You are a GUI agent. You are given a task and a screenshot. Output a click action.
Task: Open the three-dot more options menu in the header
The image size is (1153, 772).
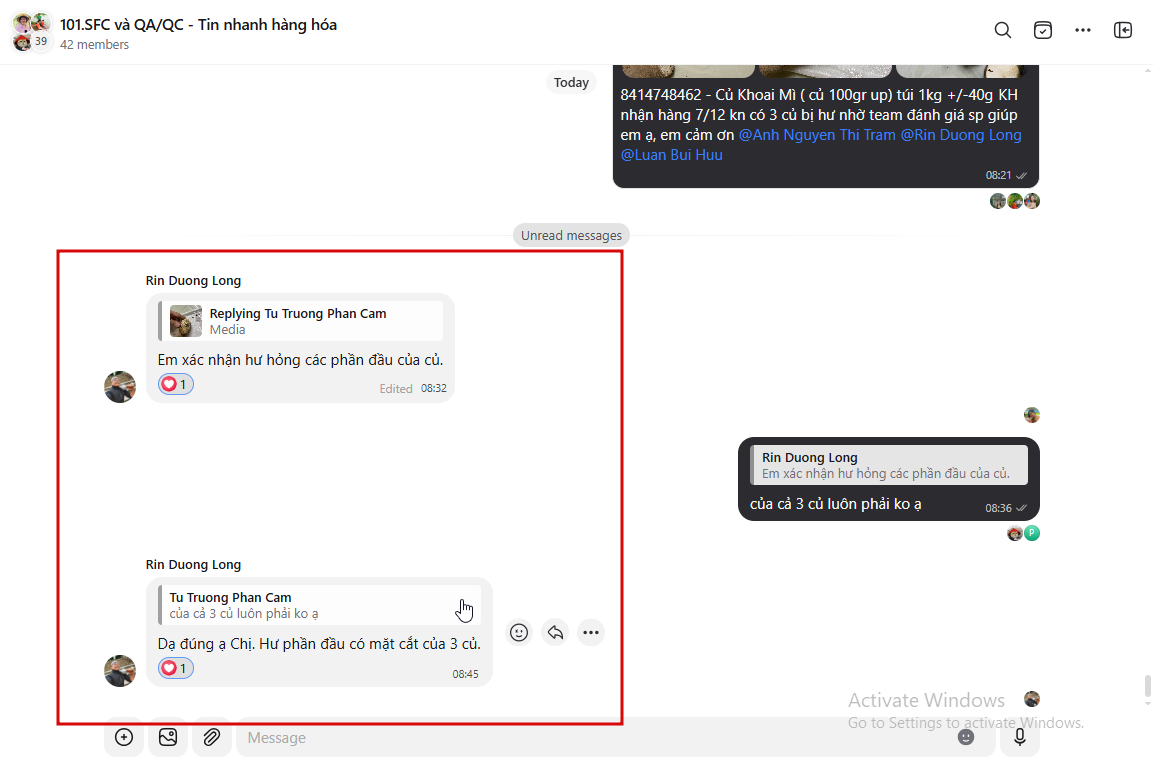point(1082,30)
